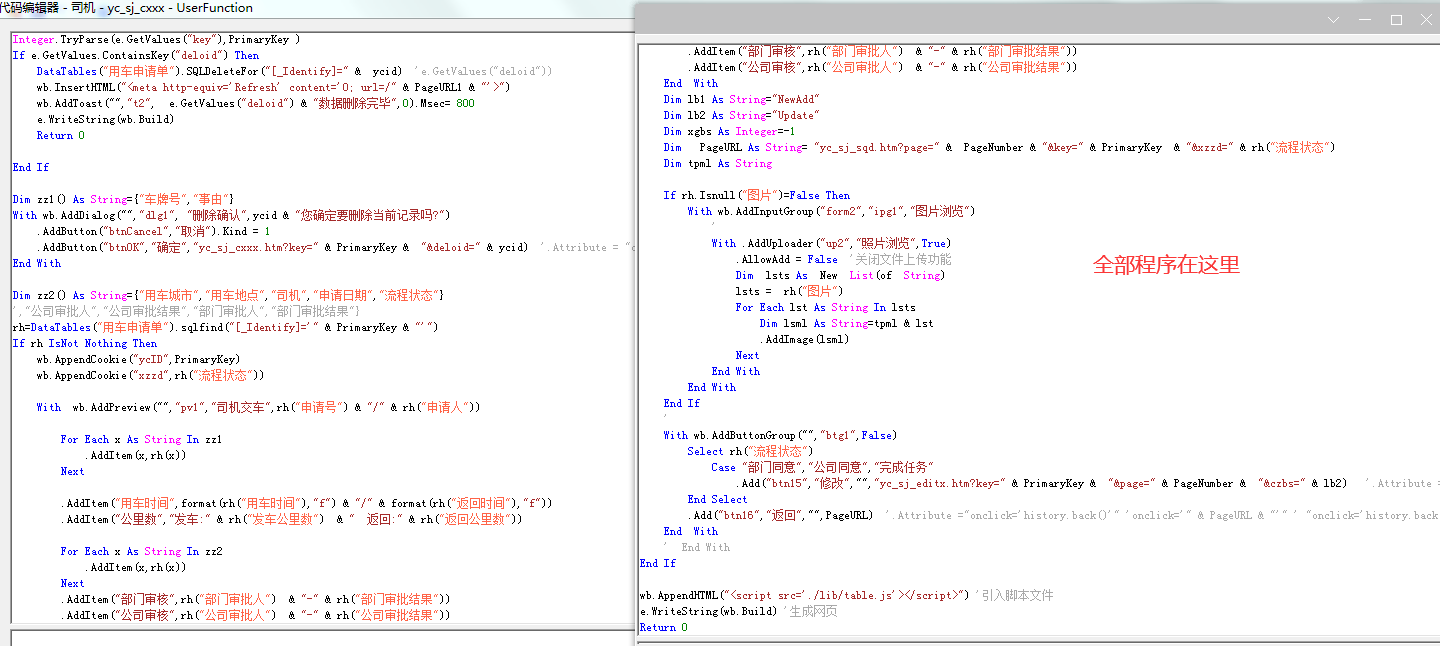
Task: Click '.AddItem("部门审核"' in the left window
Action: [x=255, y=599]
